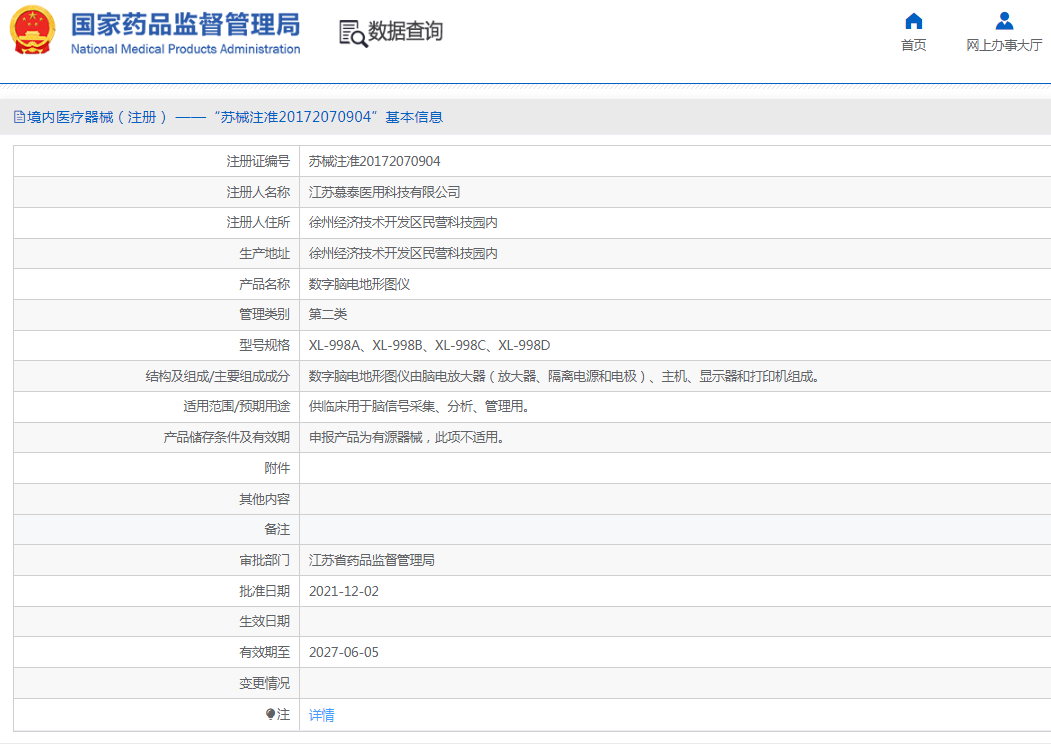
Task: Select approval date 2021-12-02
Action: (344, 591)
